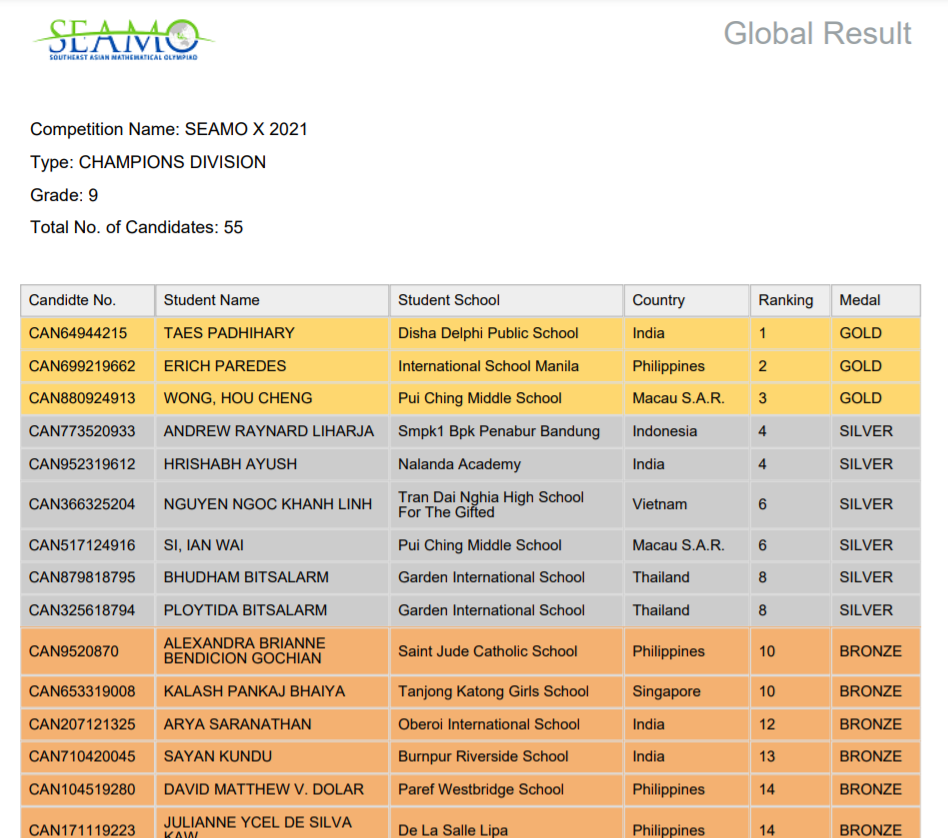Click the Medal column header
The height and width of the screenshot is (838, 948).
point(859,300)
